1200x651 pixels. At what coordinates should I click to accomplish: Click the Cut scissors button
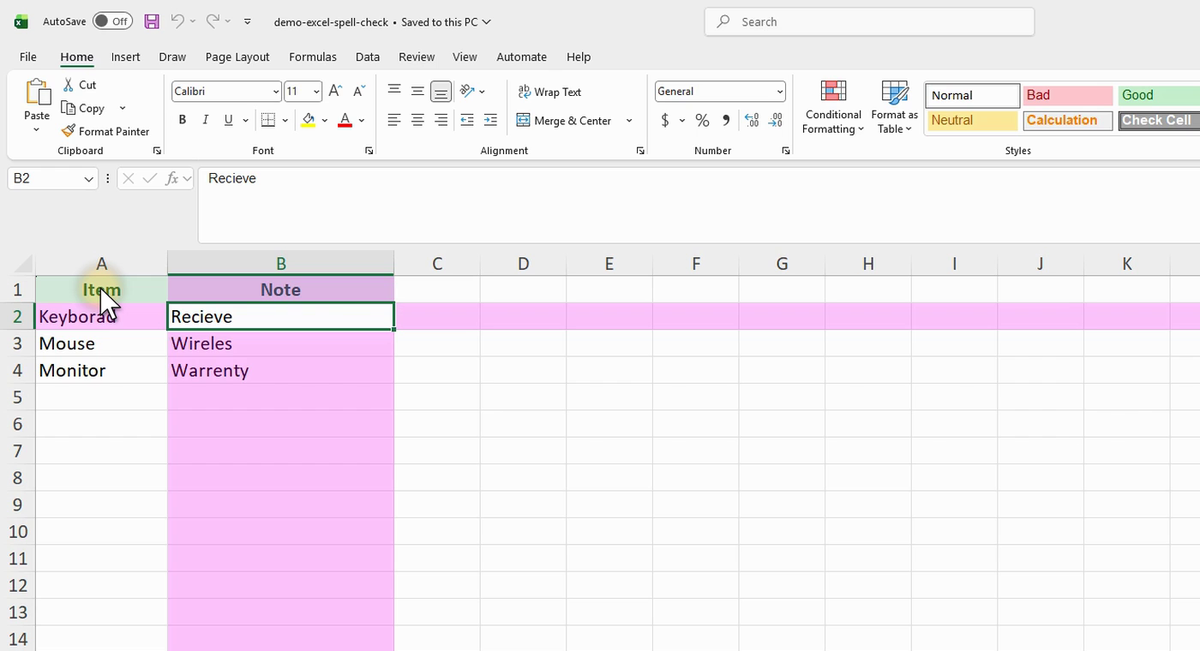coord(79,85)
